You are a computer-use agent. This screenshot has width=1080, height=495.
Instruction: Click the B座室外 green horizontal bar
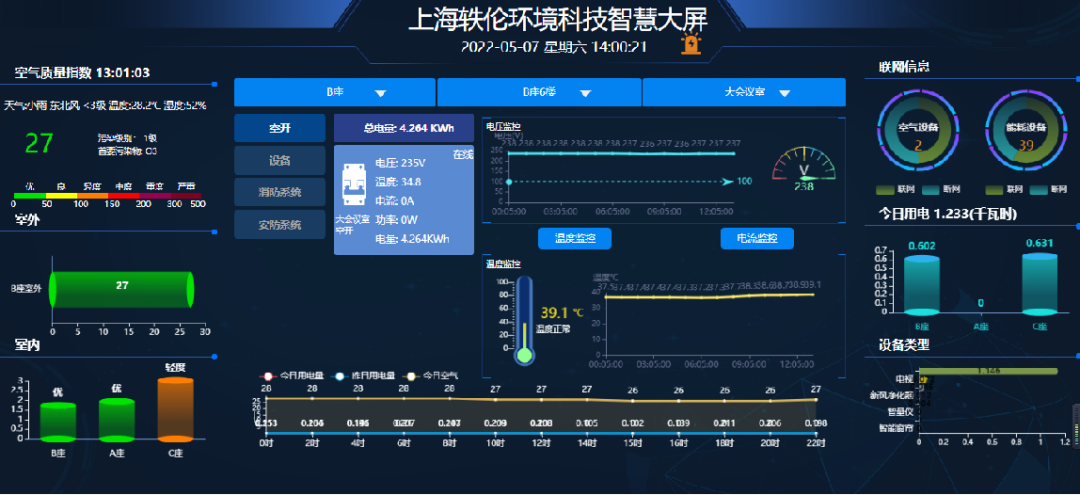(x=122, y=289)
